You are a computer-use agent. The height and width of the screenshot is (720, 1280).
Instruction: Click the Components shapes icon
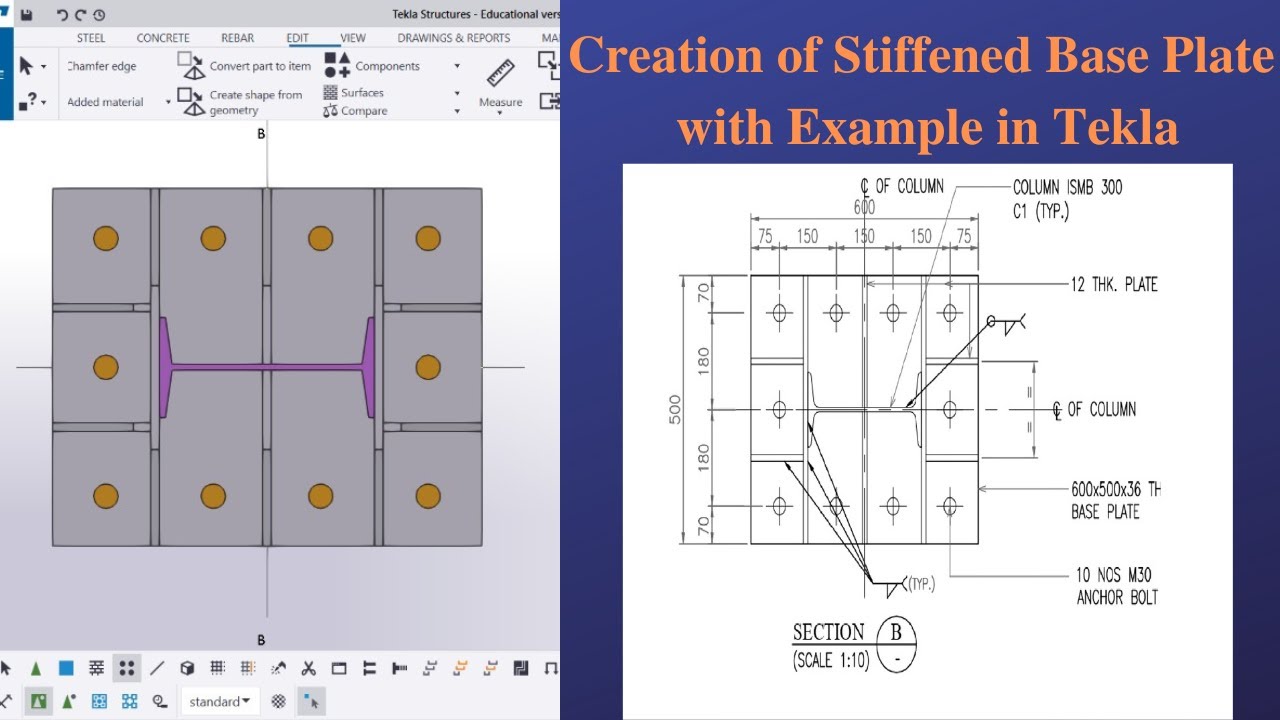point(337,65)
